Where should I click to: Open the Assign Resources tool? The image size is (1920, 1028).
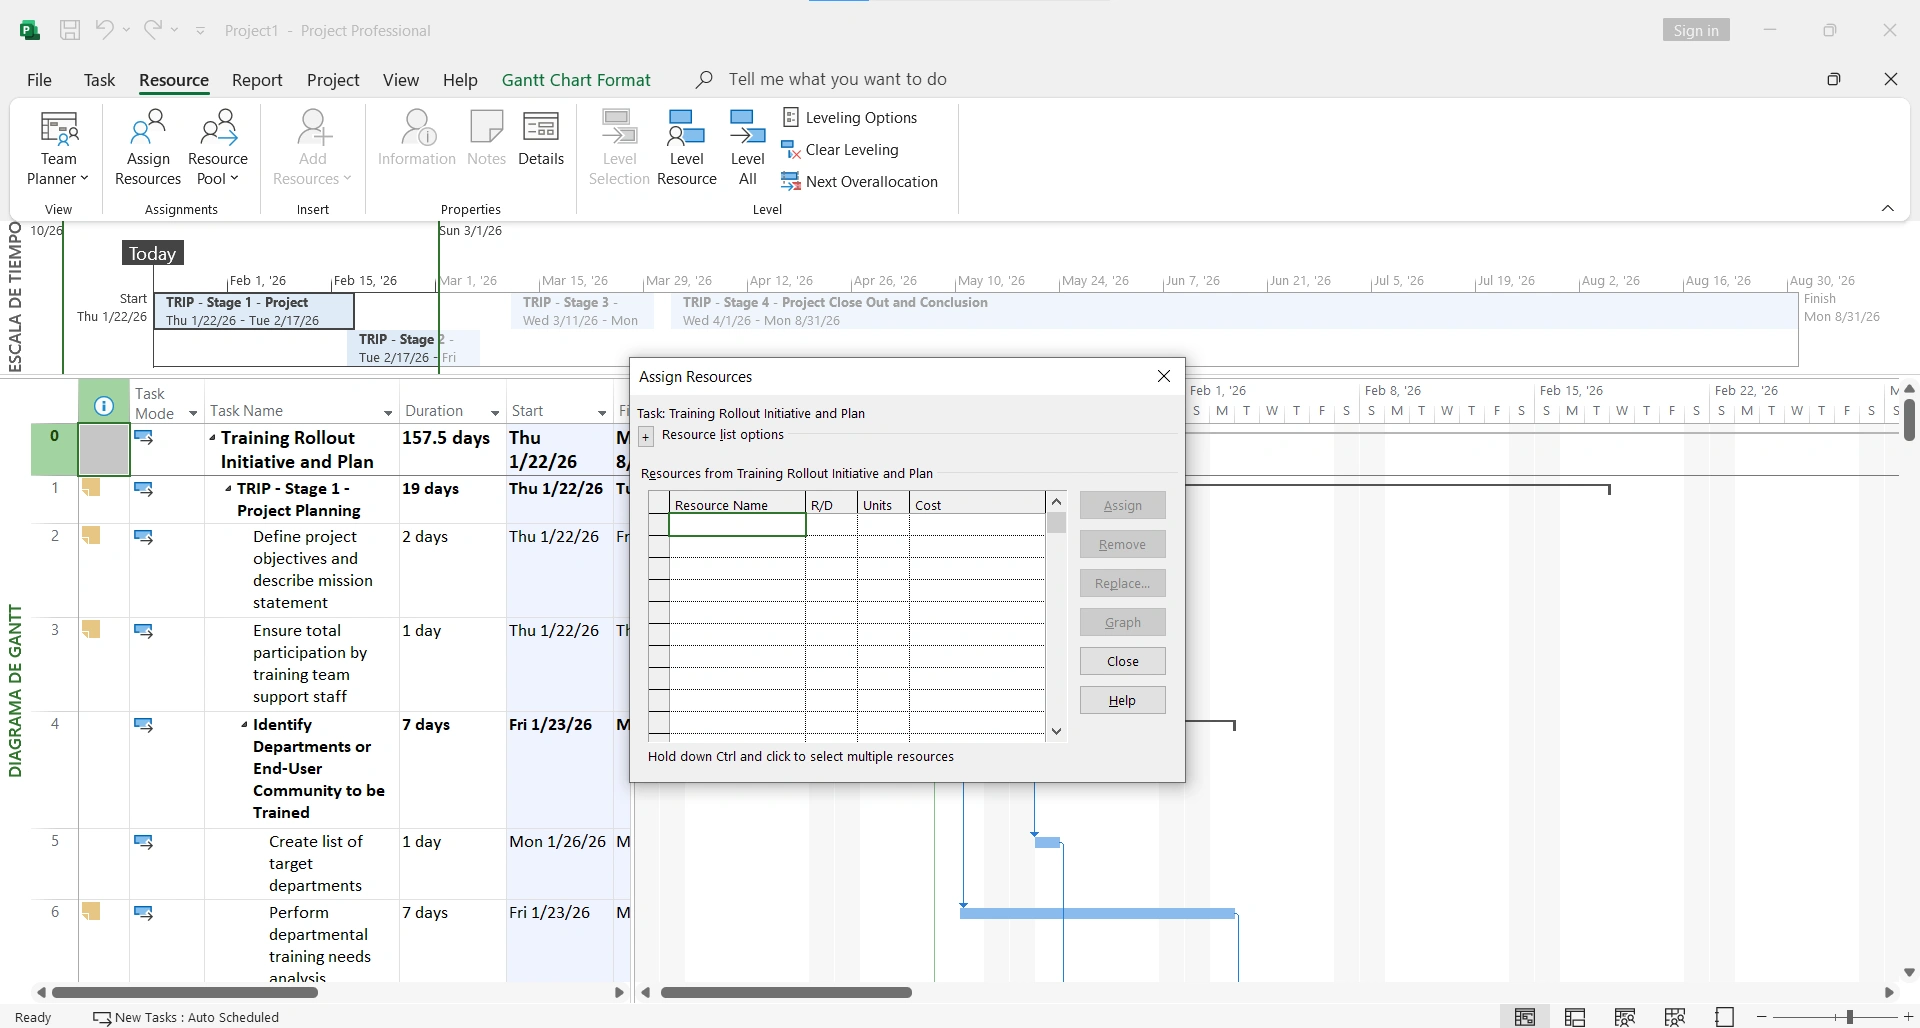pyautogui.click(x=147, y=146)
